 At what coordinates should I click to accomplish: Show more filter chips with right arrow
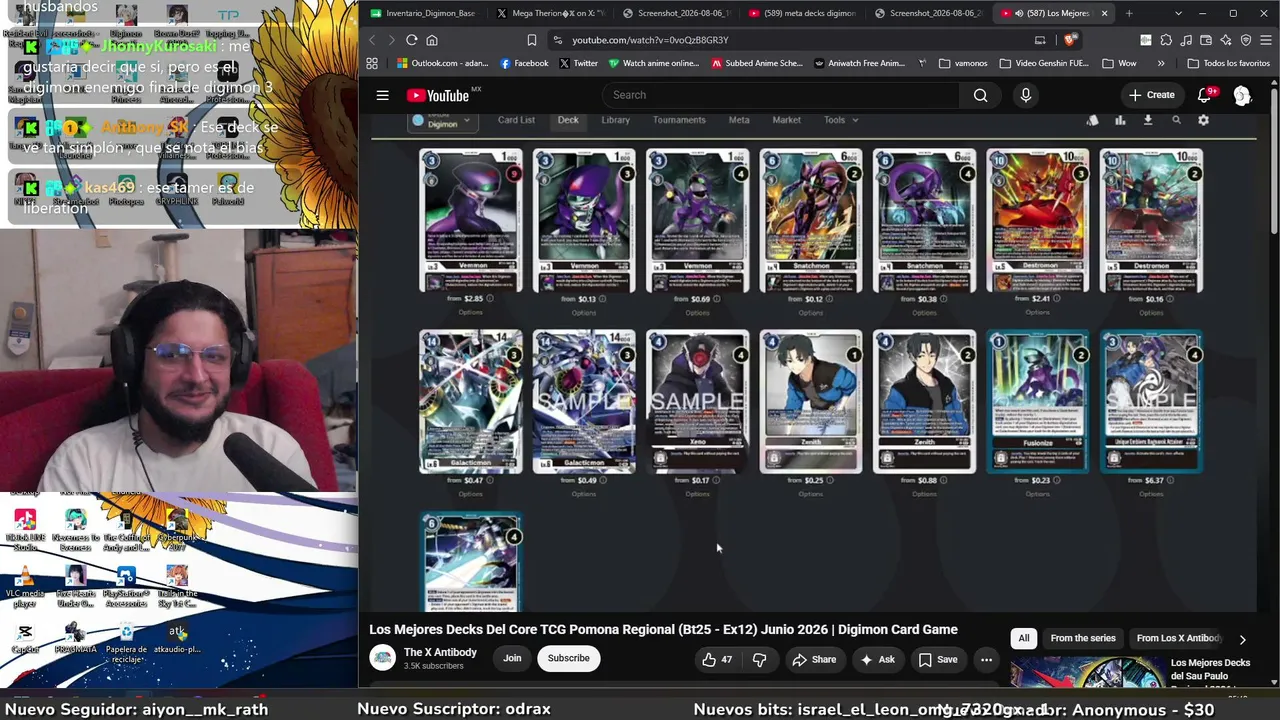pos(1242,639)
